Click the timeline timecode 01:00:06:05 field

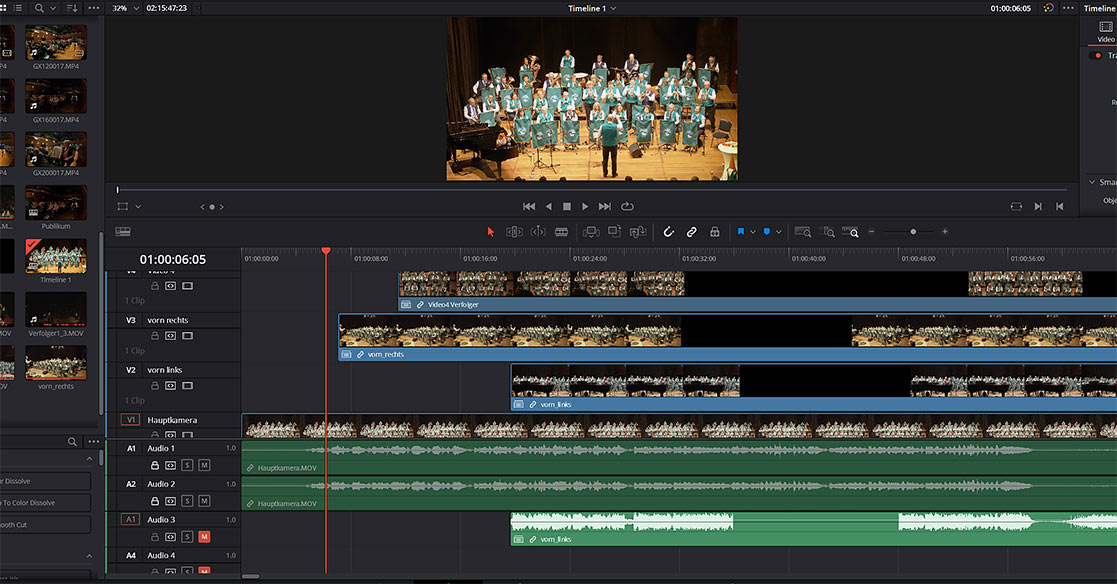click(172, 259)
